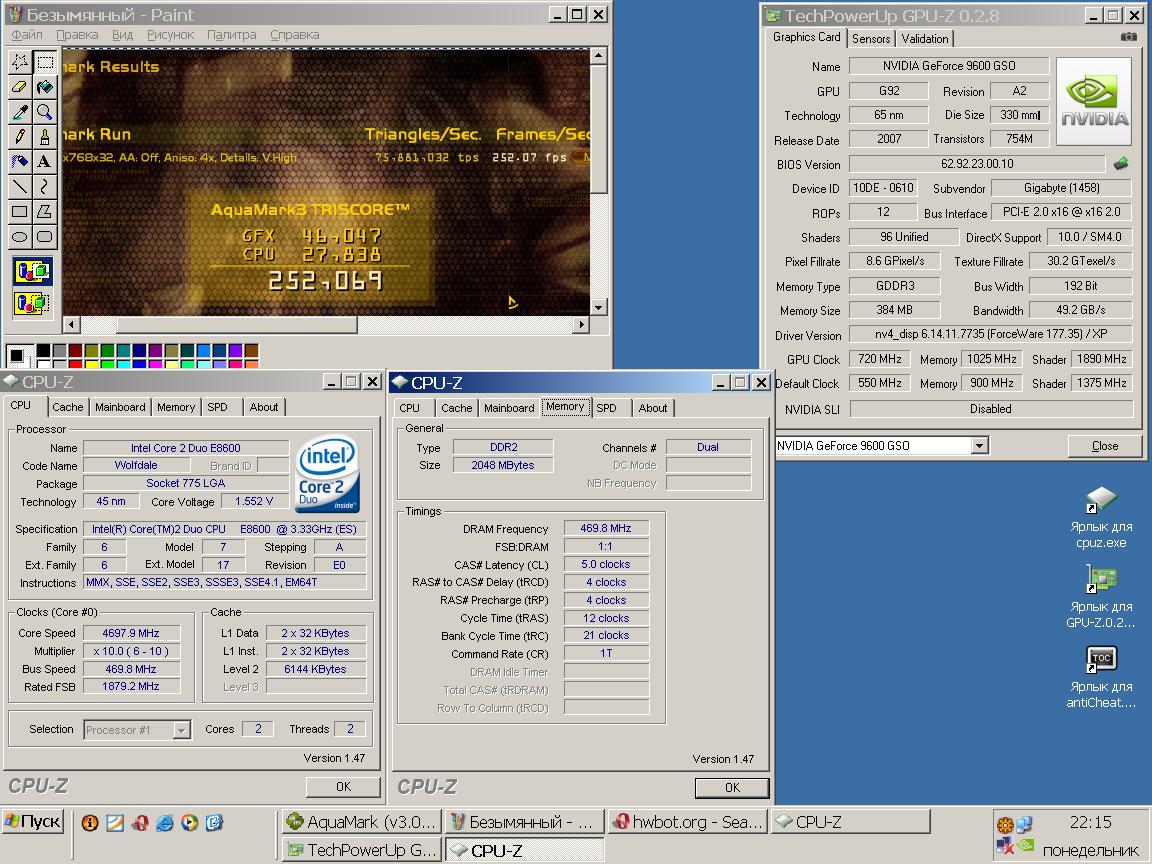Click the Paint vertical scrollbar down arrow
This screenshot has height=864, width=1152.
pos(599,307)
